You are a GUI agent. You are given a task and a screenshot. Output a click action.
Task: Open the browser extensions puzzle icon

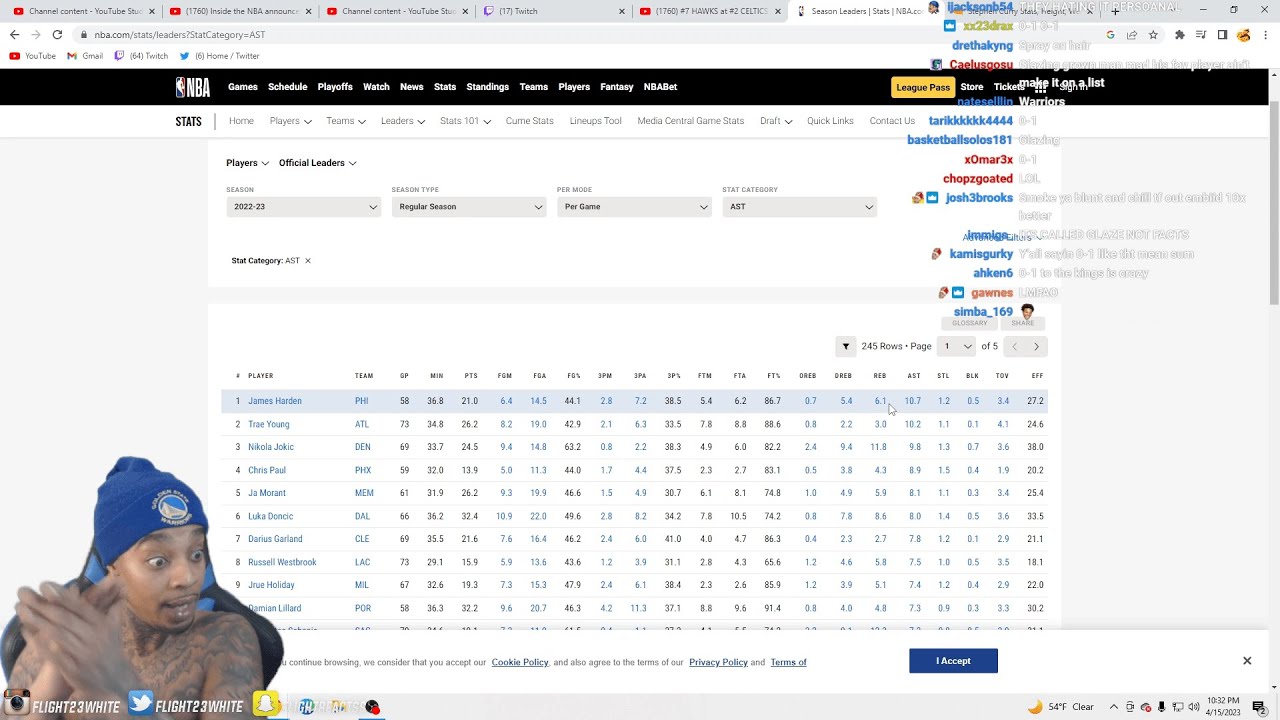tap(1180, 34)
